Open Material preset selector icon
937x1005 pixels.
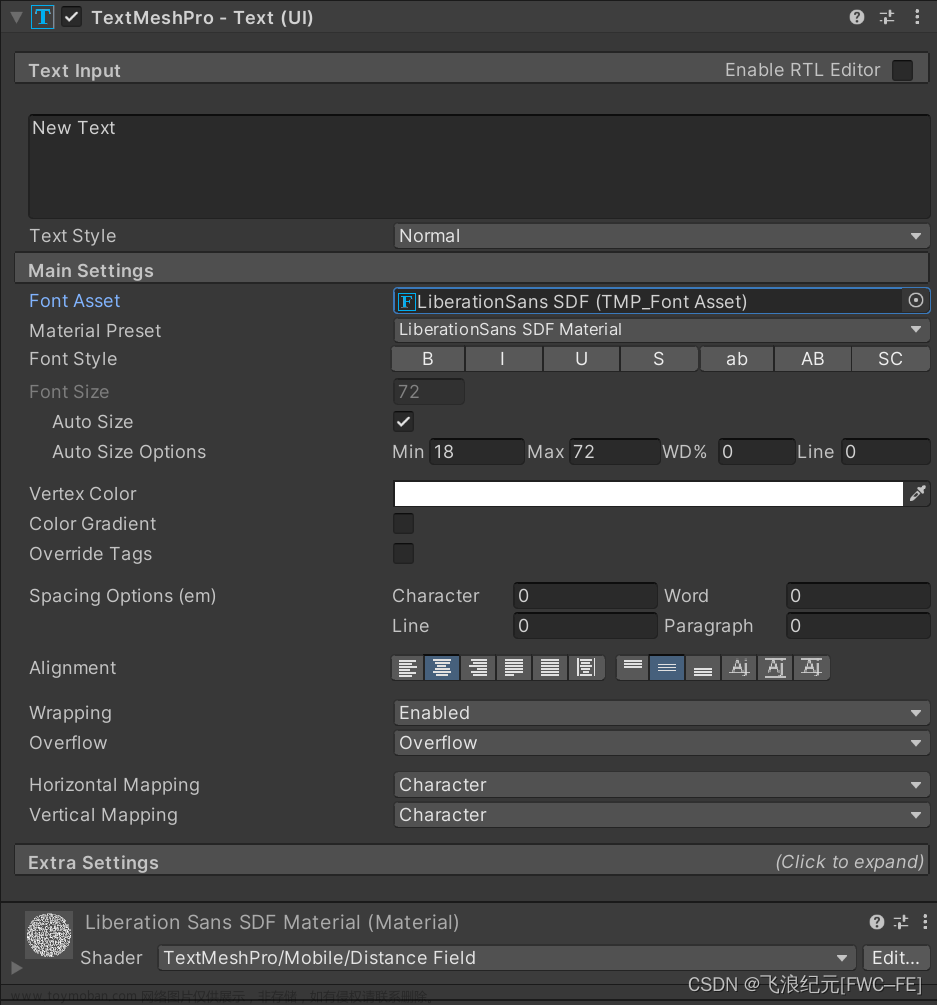(901, 922)
